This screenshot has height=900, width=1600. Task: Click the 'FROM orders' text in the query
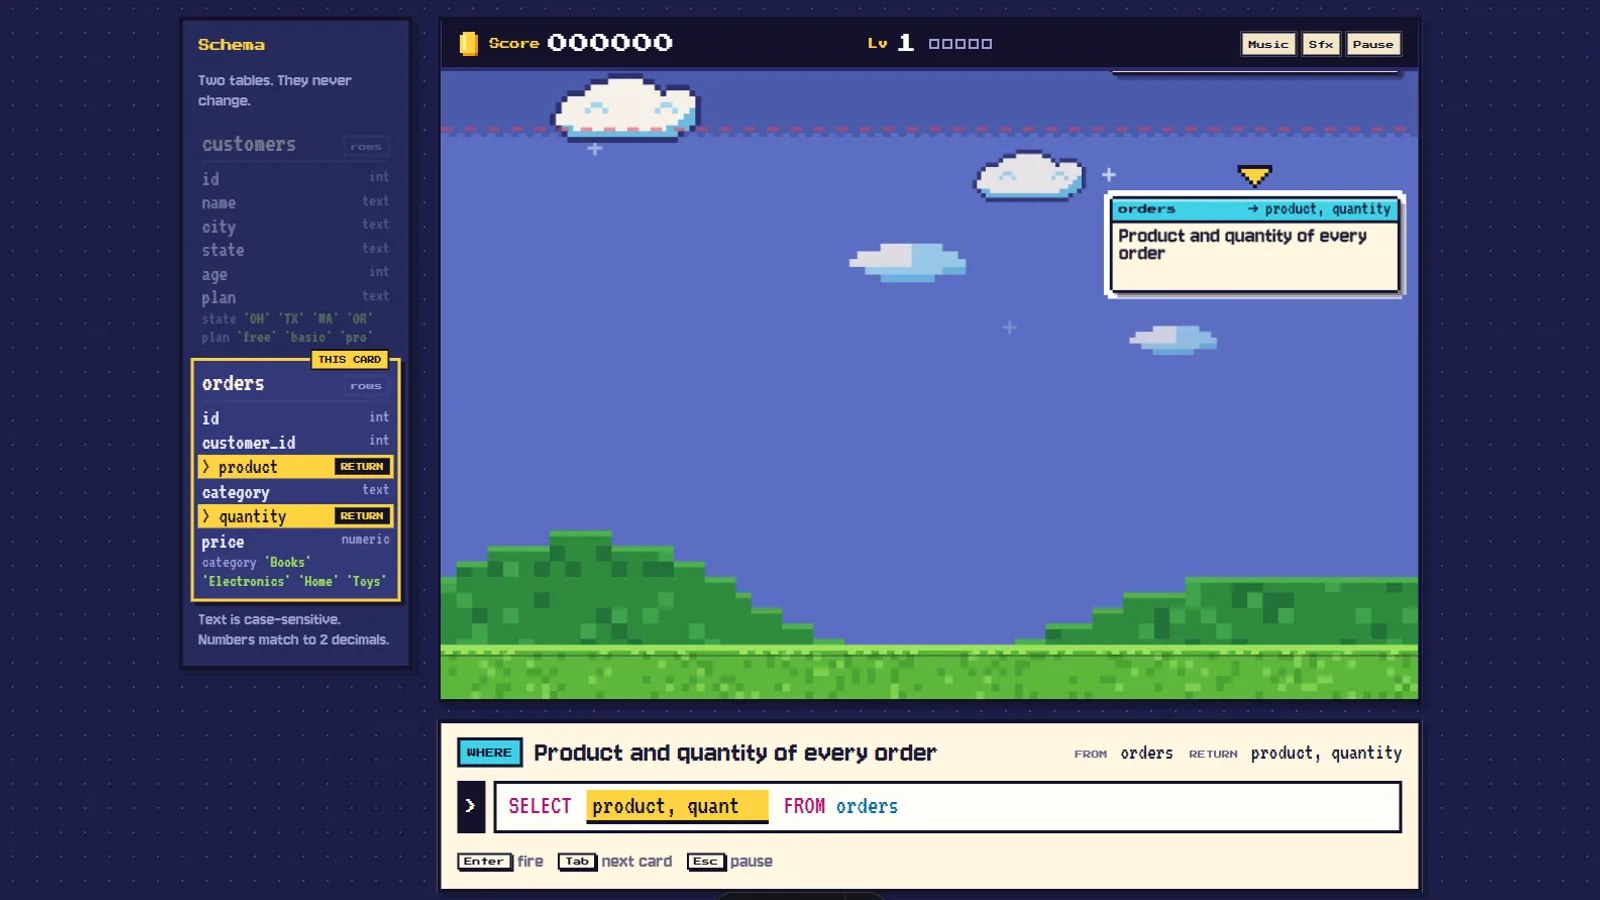[x=840, y=806]
